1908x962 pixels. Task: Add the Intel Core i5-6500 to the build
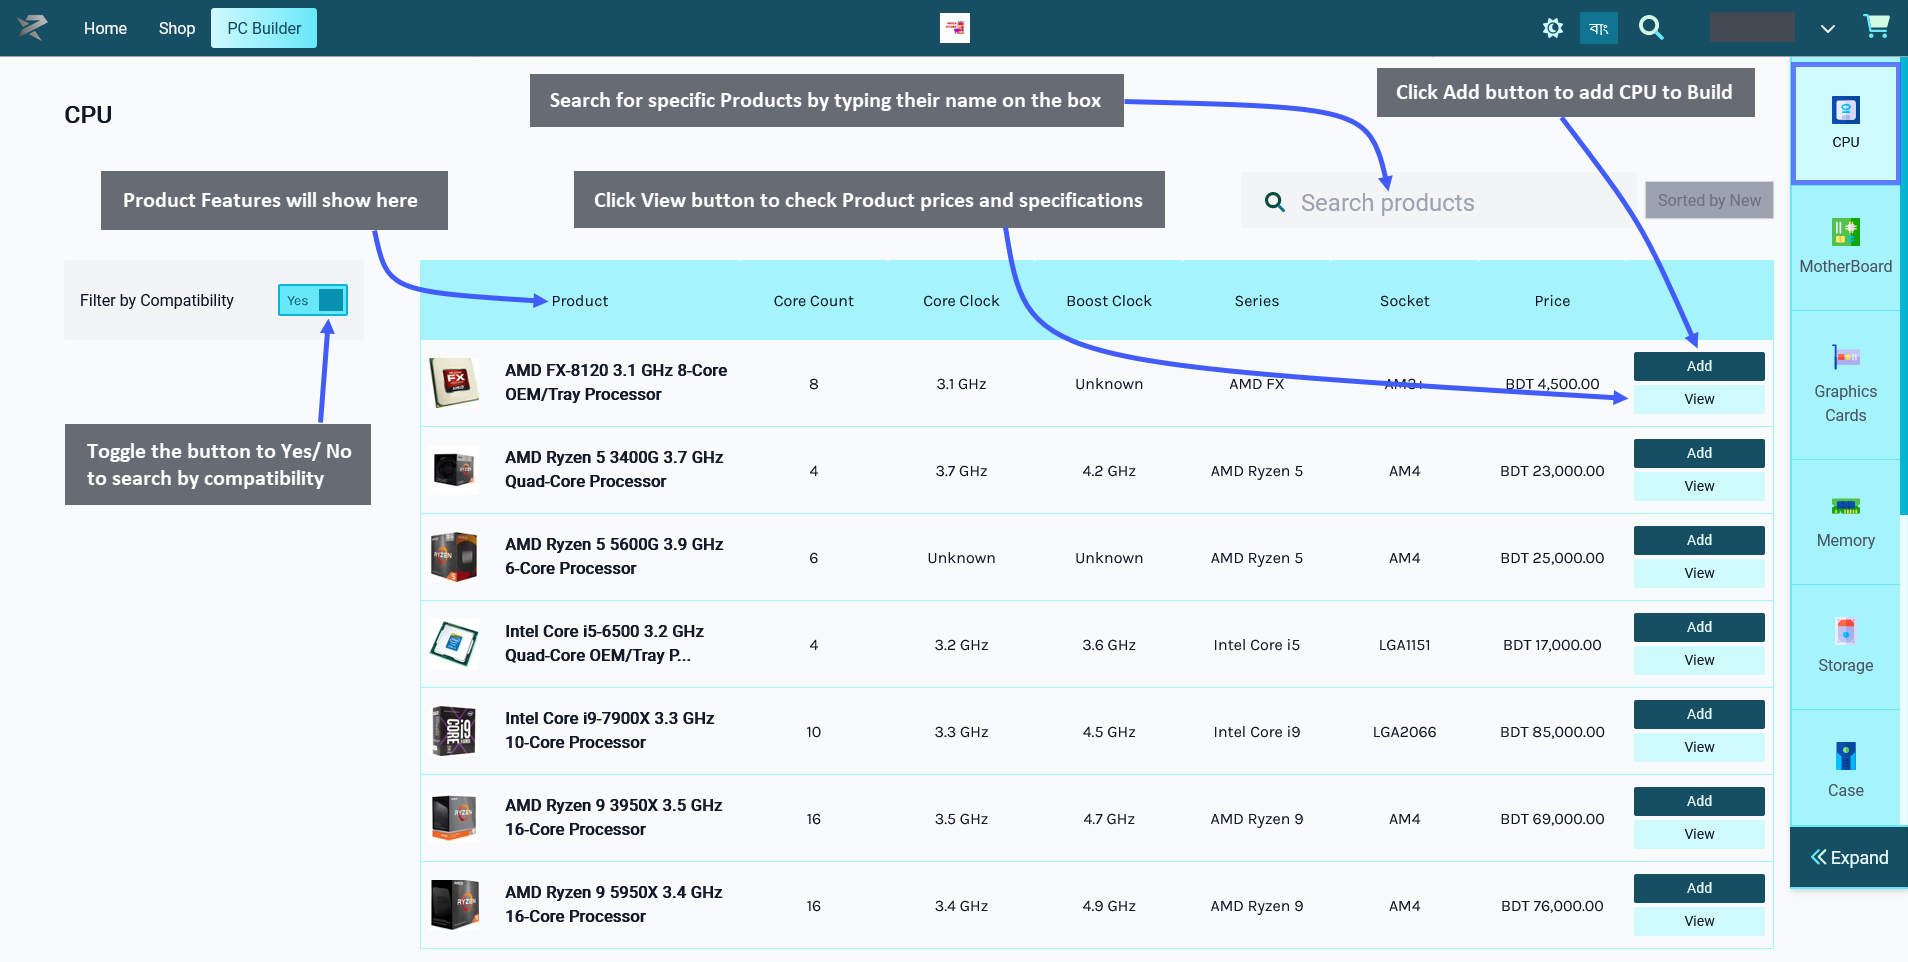coord(1699,627)
